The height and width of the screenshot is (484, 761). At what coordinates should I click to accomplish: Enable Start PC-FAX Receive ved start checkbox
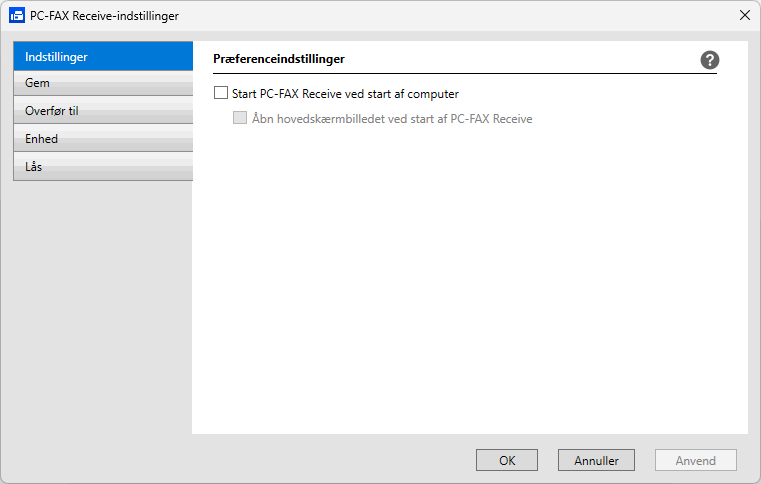(221, 94)
